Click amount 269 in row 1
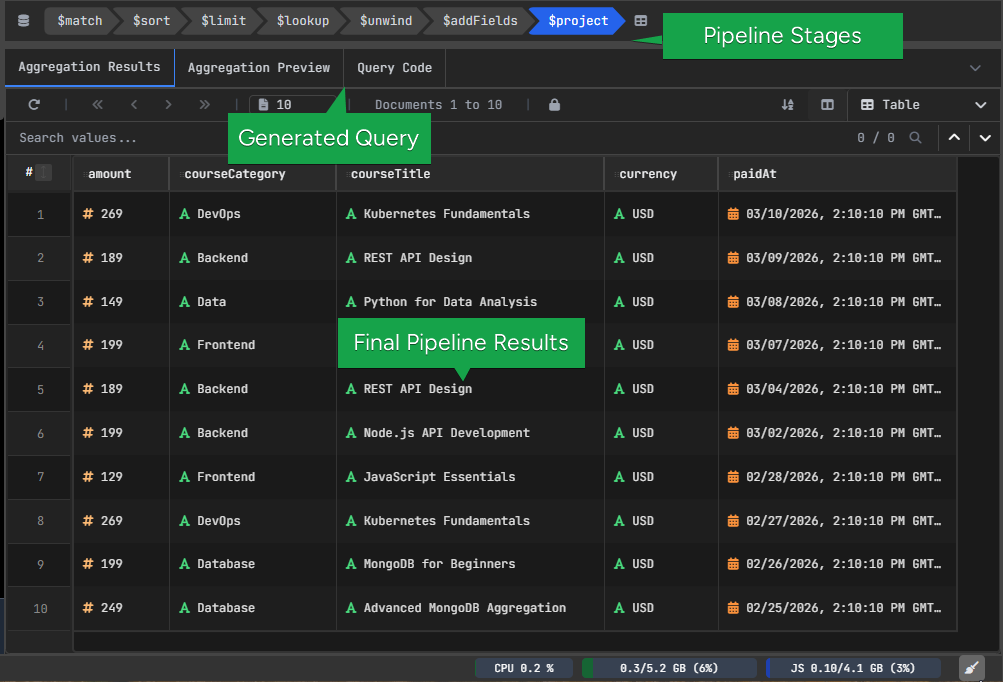 (121, 214)
